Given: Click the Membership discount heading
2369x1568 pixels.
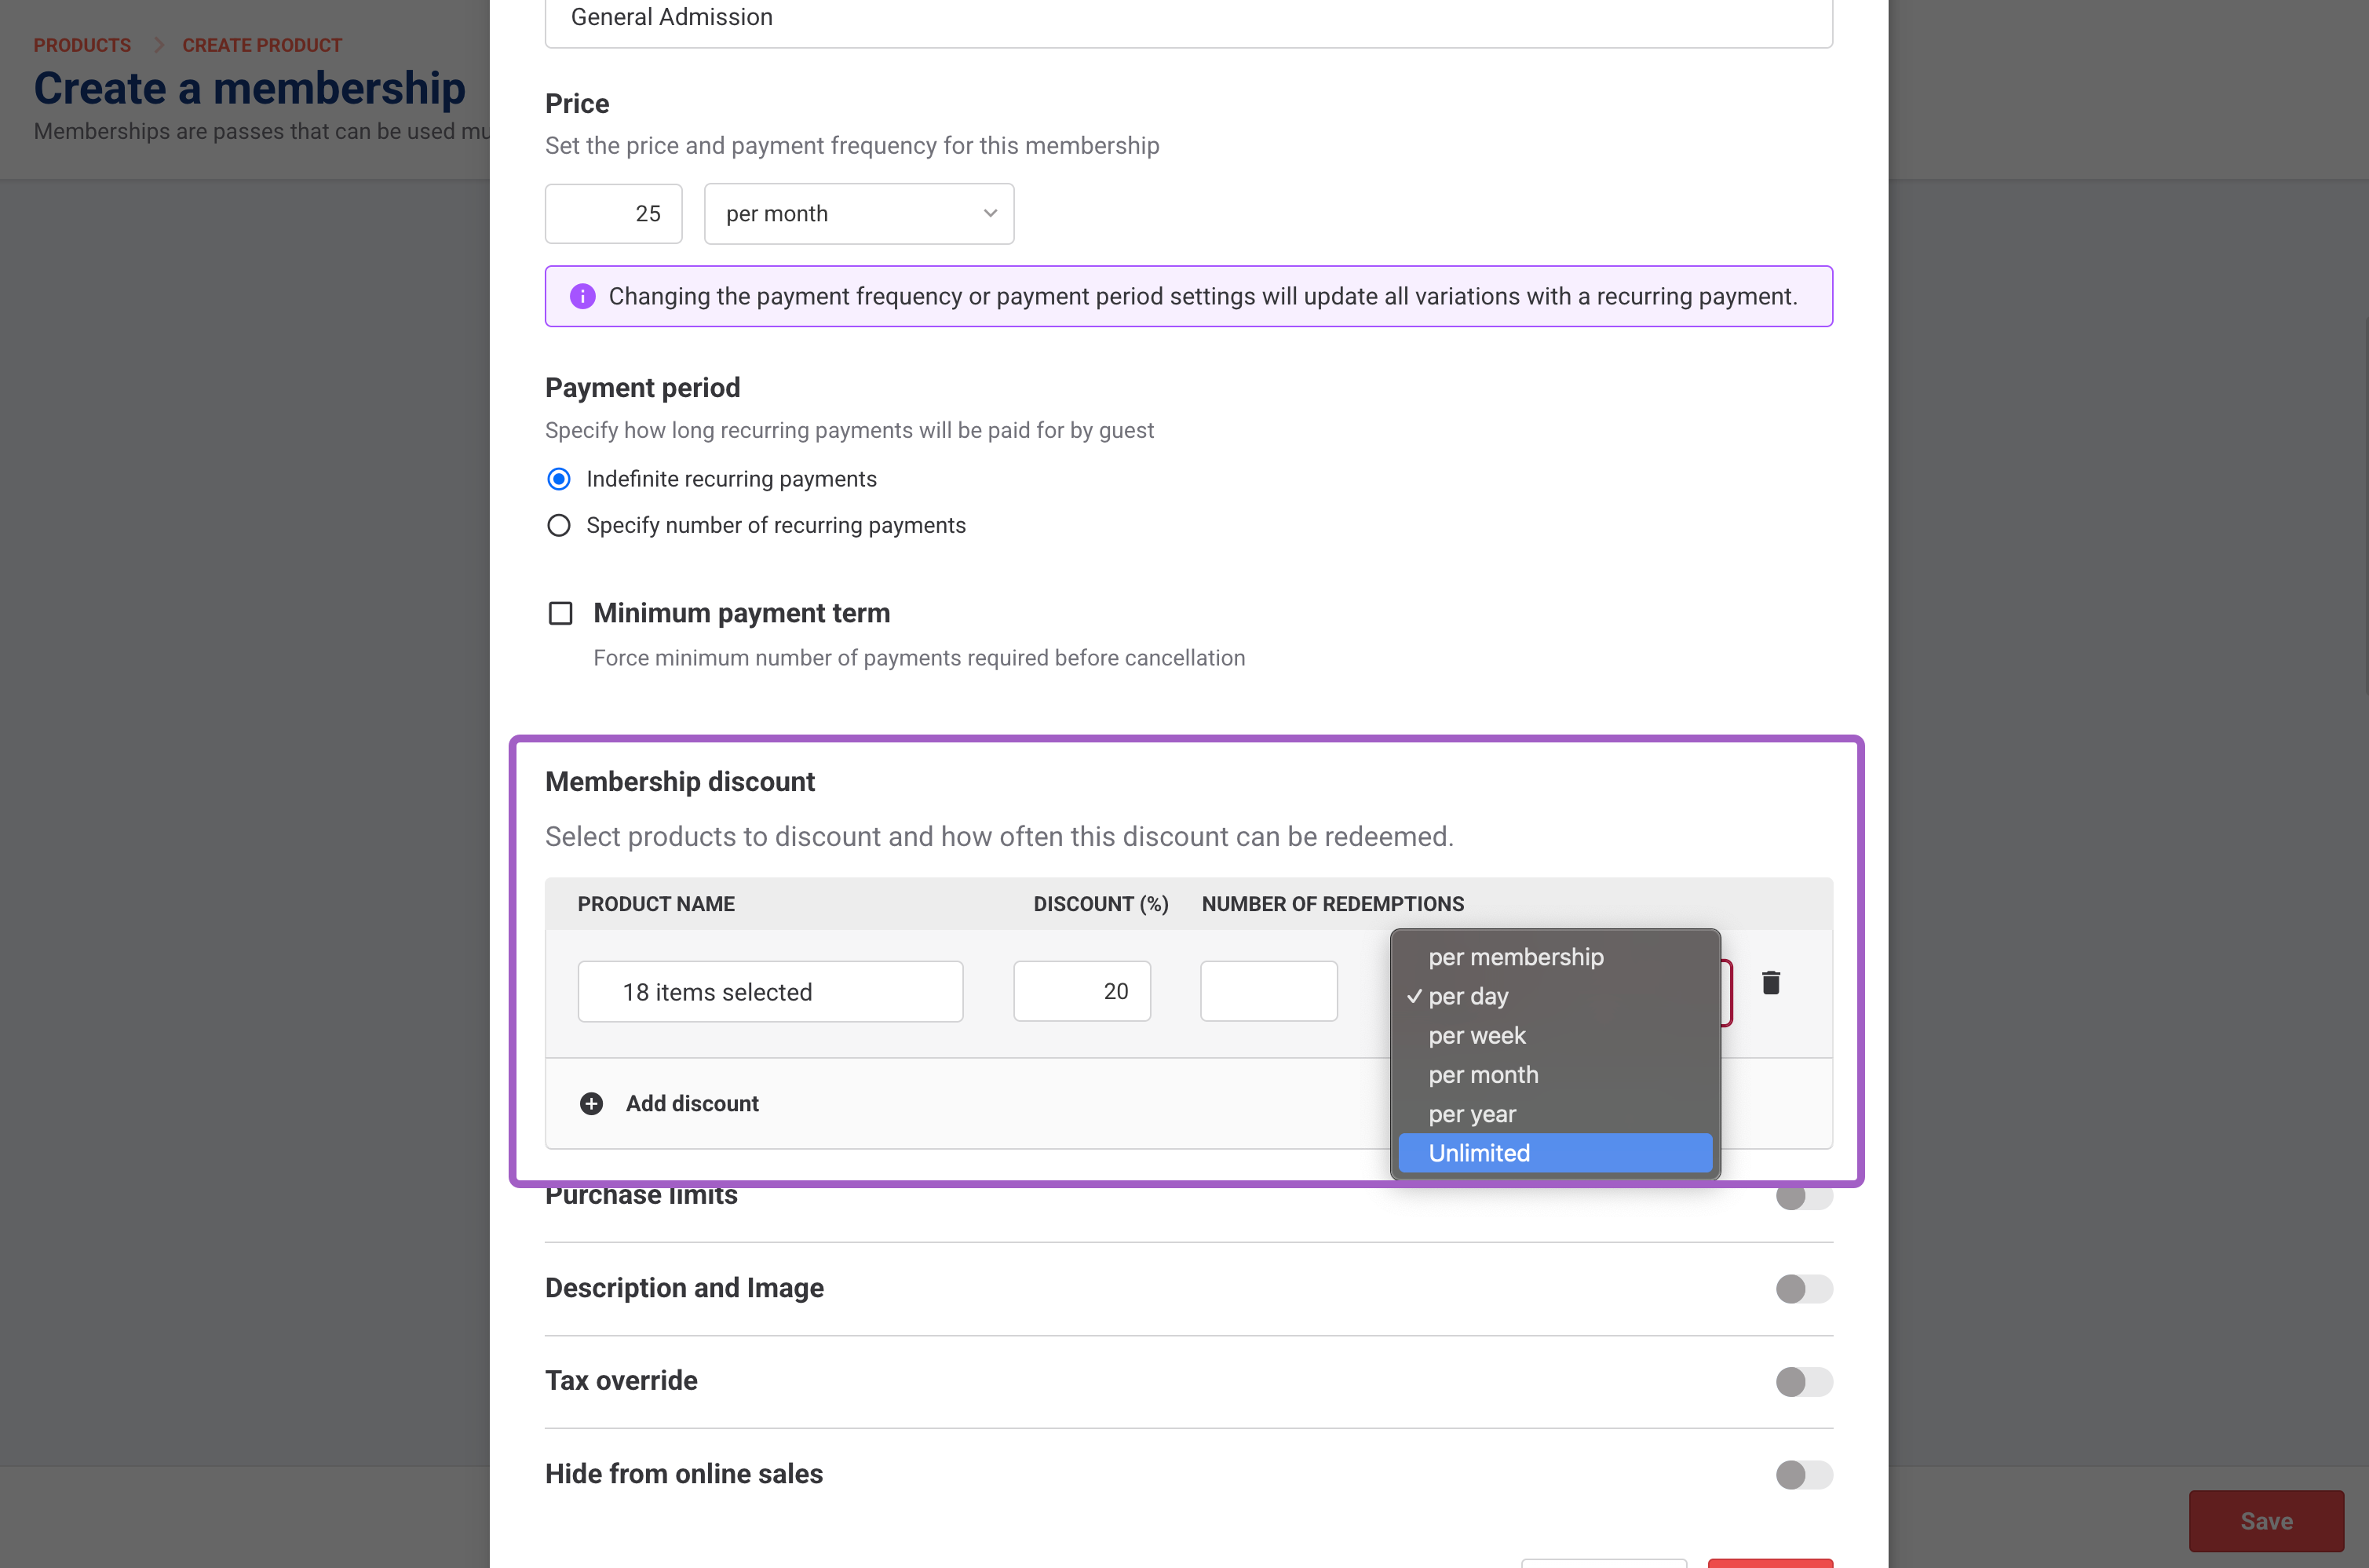Looking at the screenshot, I should (680, 782).
